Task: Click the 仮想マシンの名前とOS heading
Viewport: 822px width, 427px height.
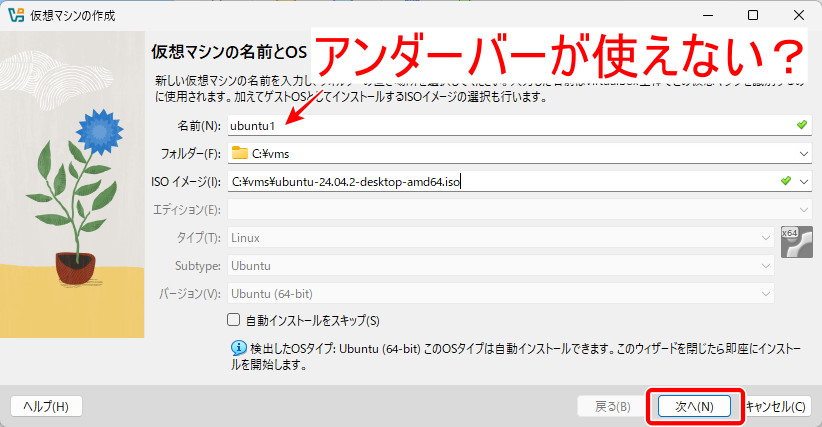Action: [x=229, y=51]
